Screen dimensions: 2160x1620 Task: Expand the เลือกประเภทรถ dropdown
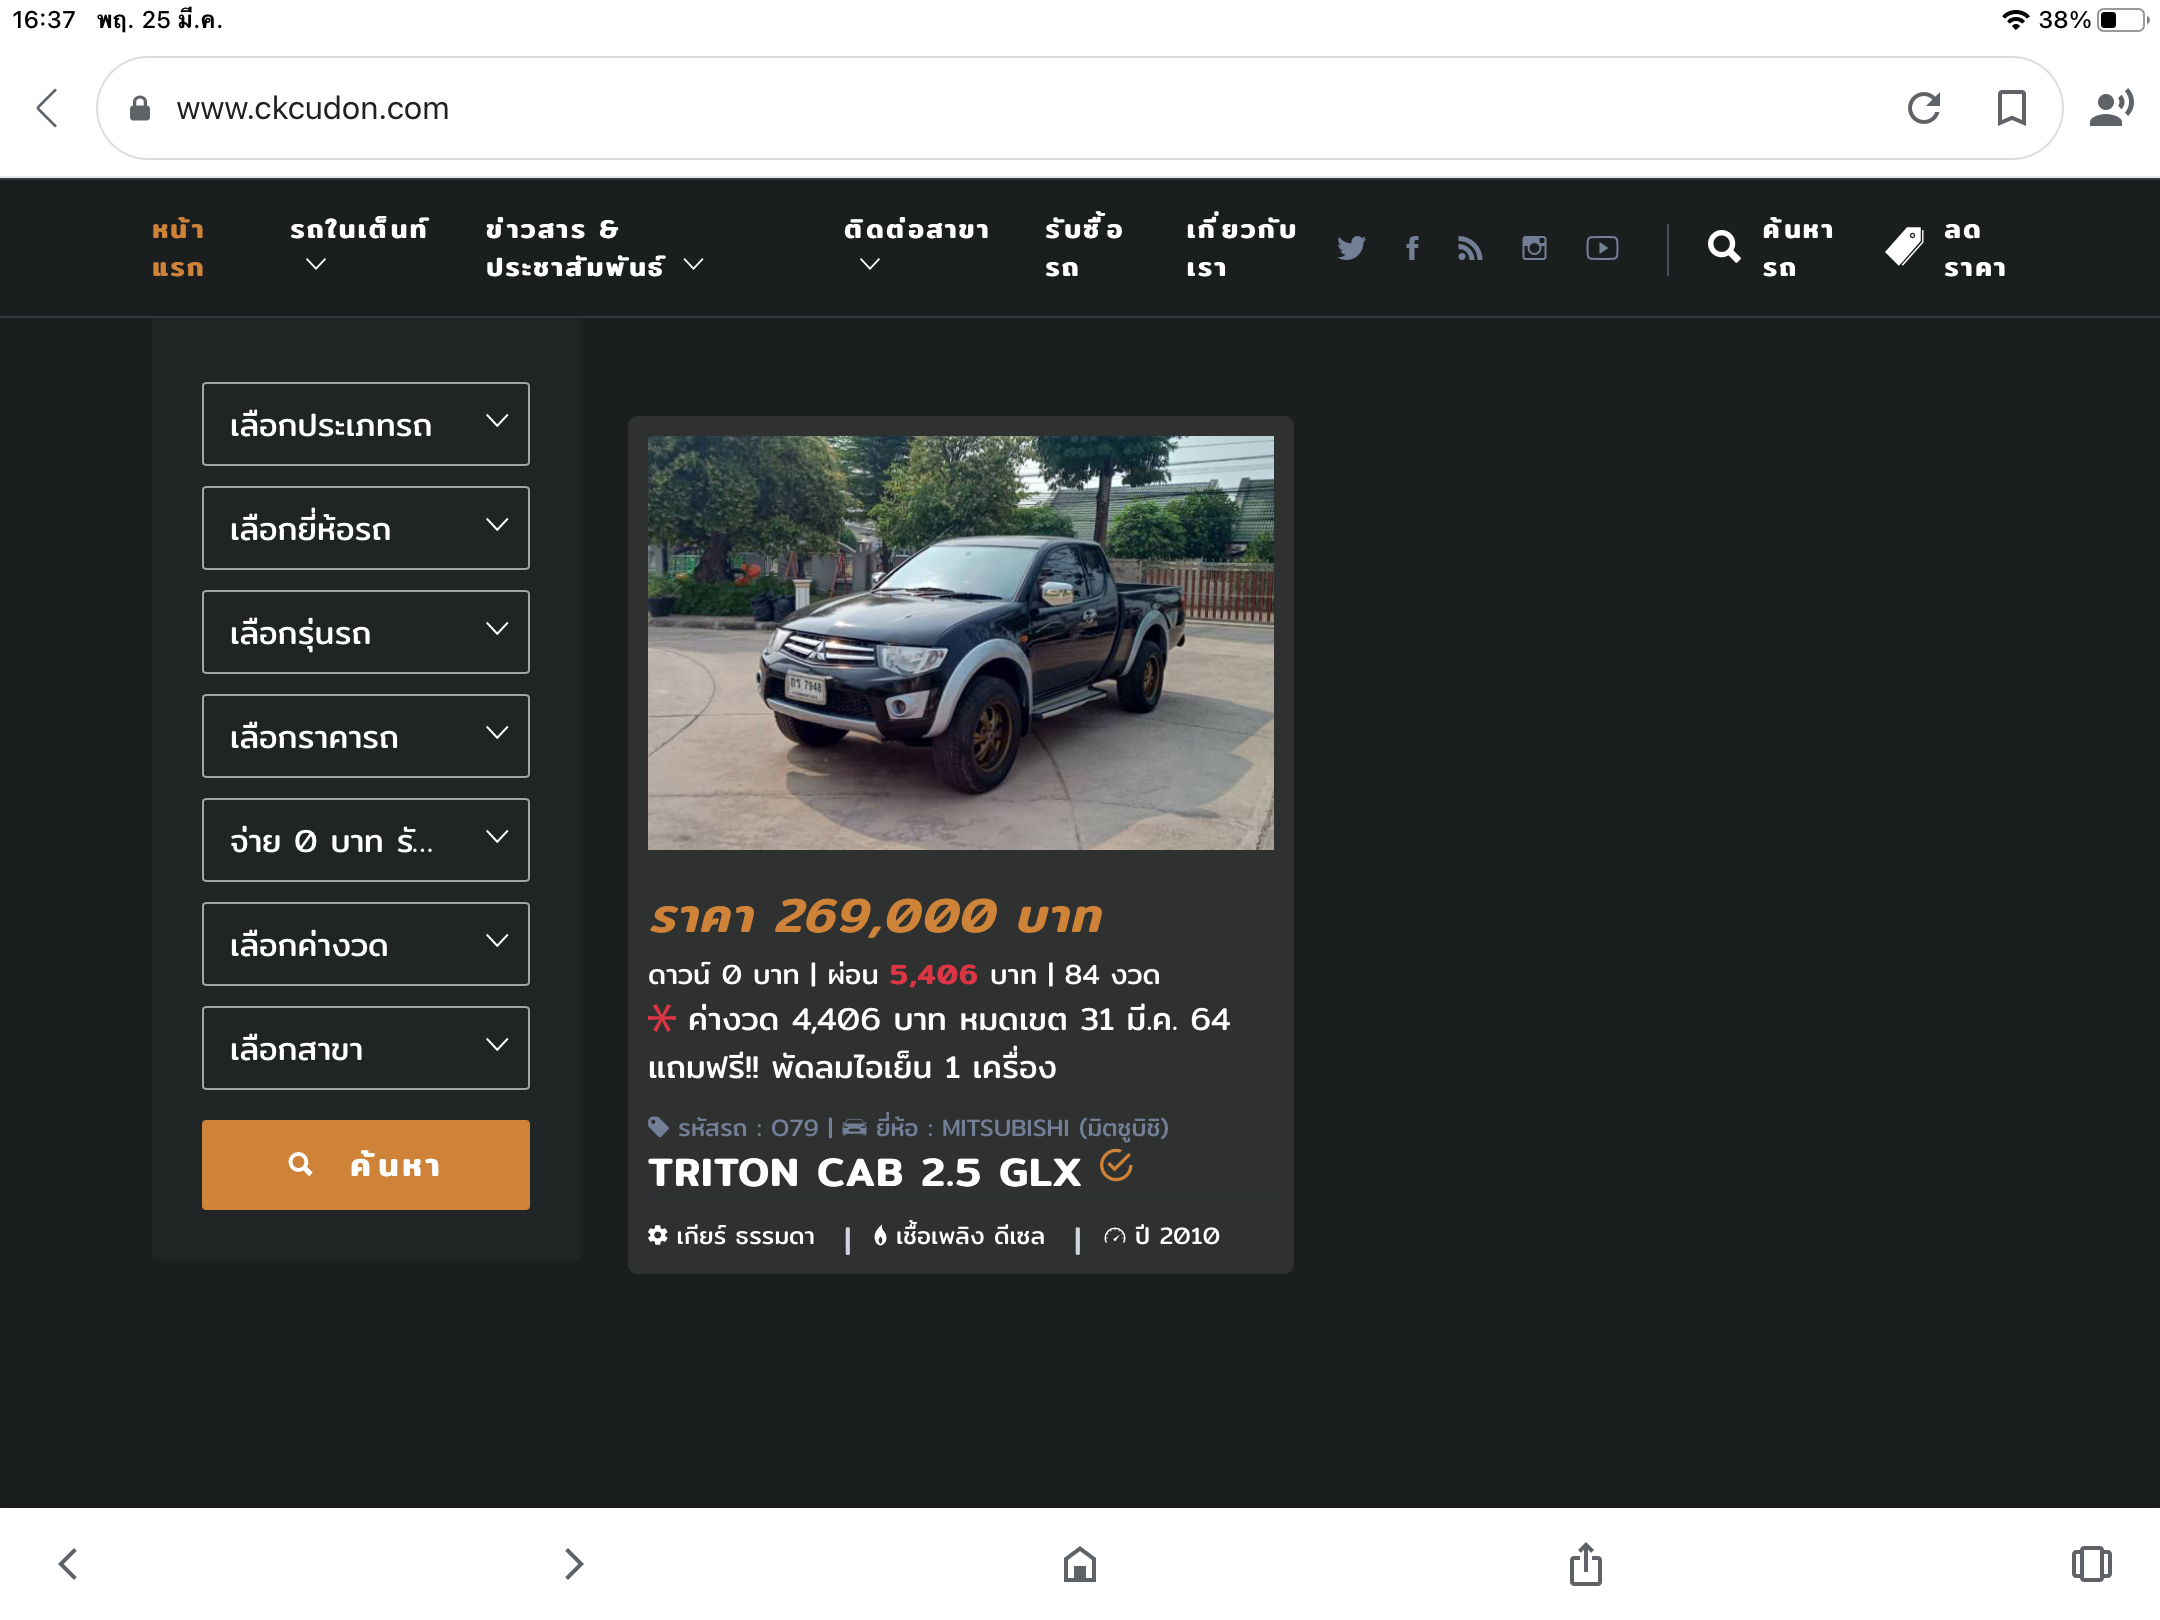click(366, 424)
